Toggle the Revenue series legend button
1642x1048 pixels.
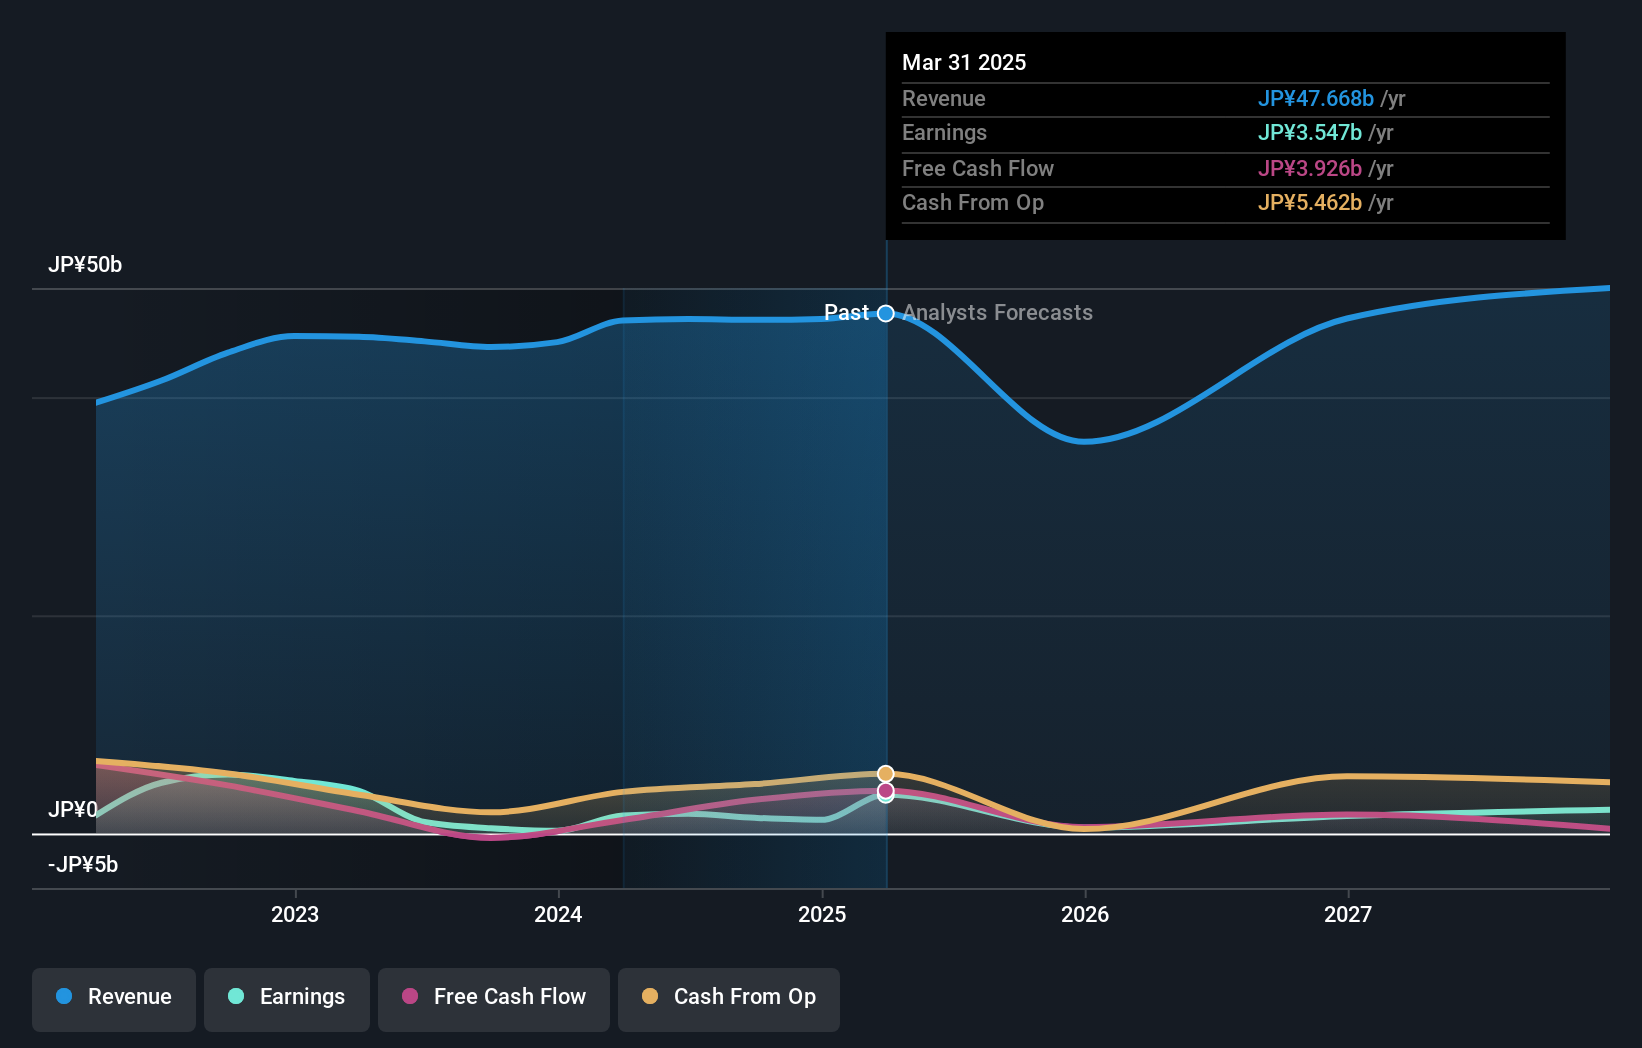114,999
